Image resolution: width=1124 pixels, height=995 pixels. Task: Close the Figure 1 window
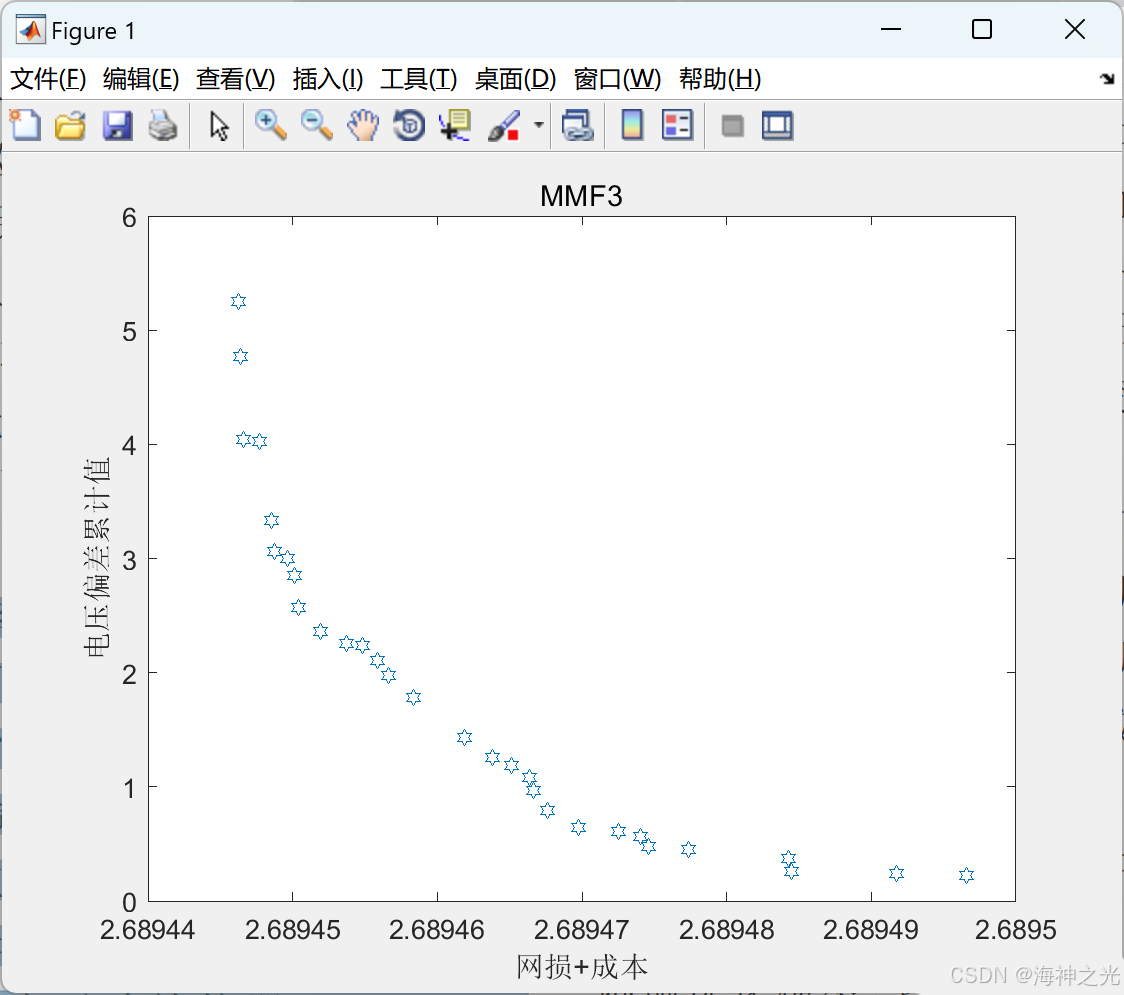[1075, 29]
